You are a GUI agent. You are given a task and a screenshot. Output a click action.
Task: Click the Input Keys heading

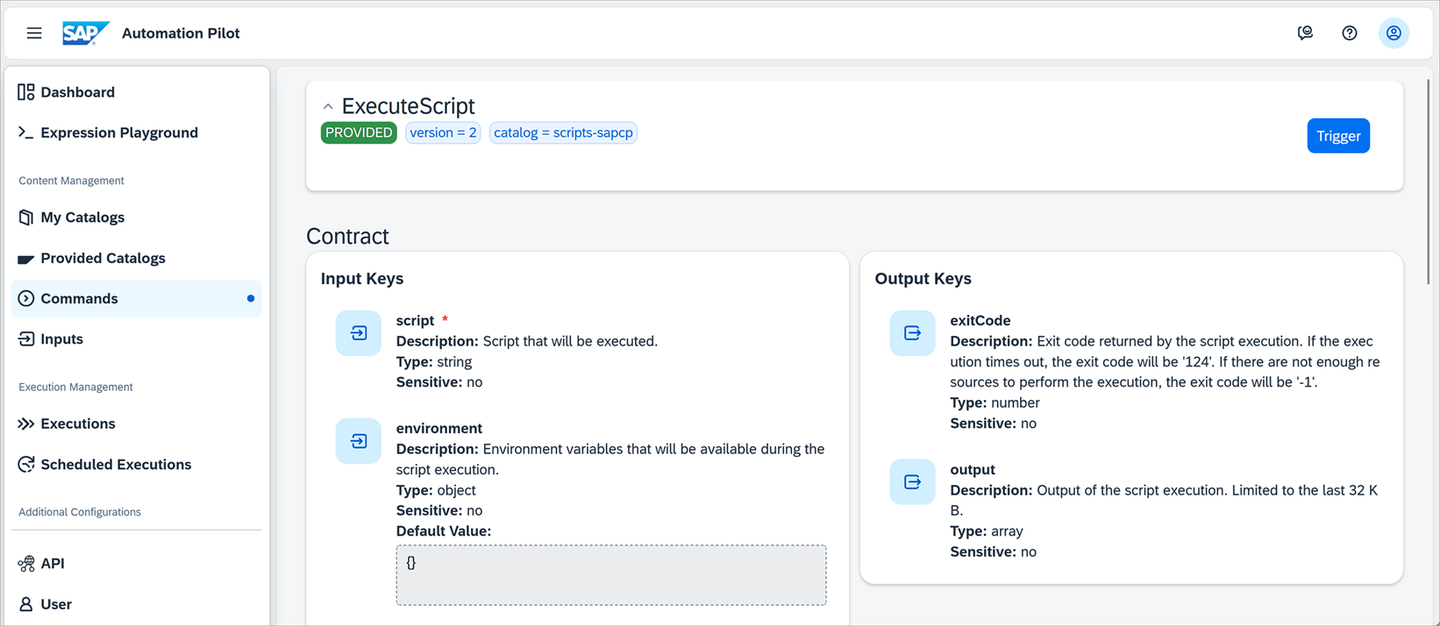click(x=362, y=279)
